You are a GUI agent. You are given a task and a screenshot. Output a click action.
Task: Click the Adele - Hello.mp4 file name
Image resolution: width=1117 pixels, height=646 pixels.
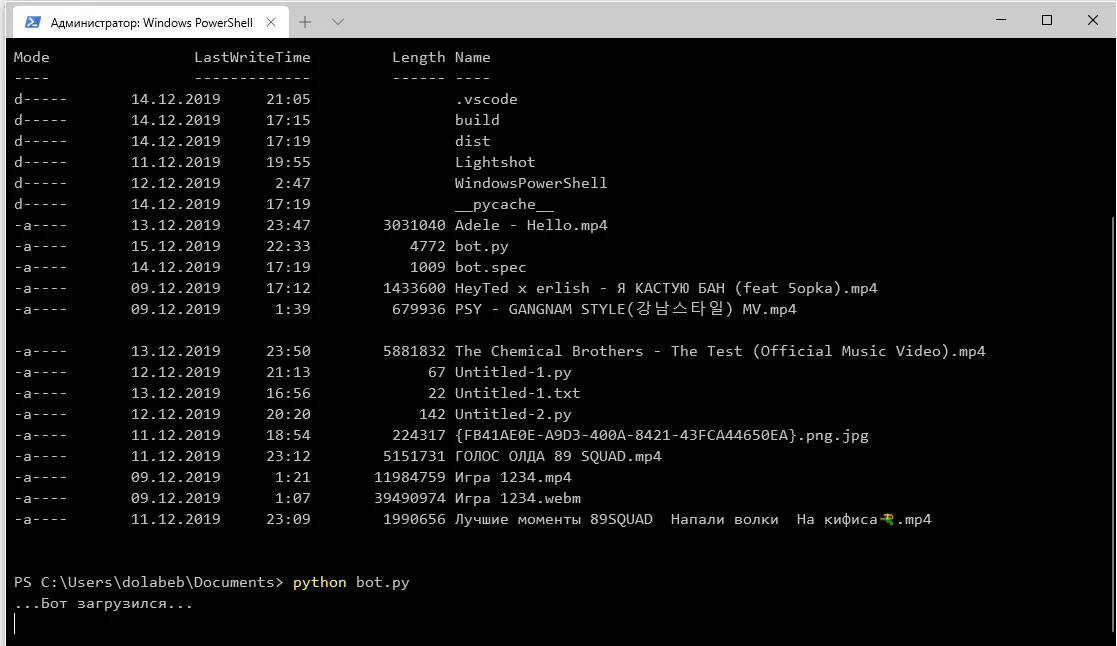531,225
